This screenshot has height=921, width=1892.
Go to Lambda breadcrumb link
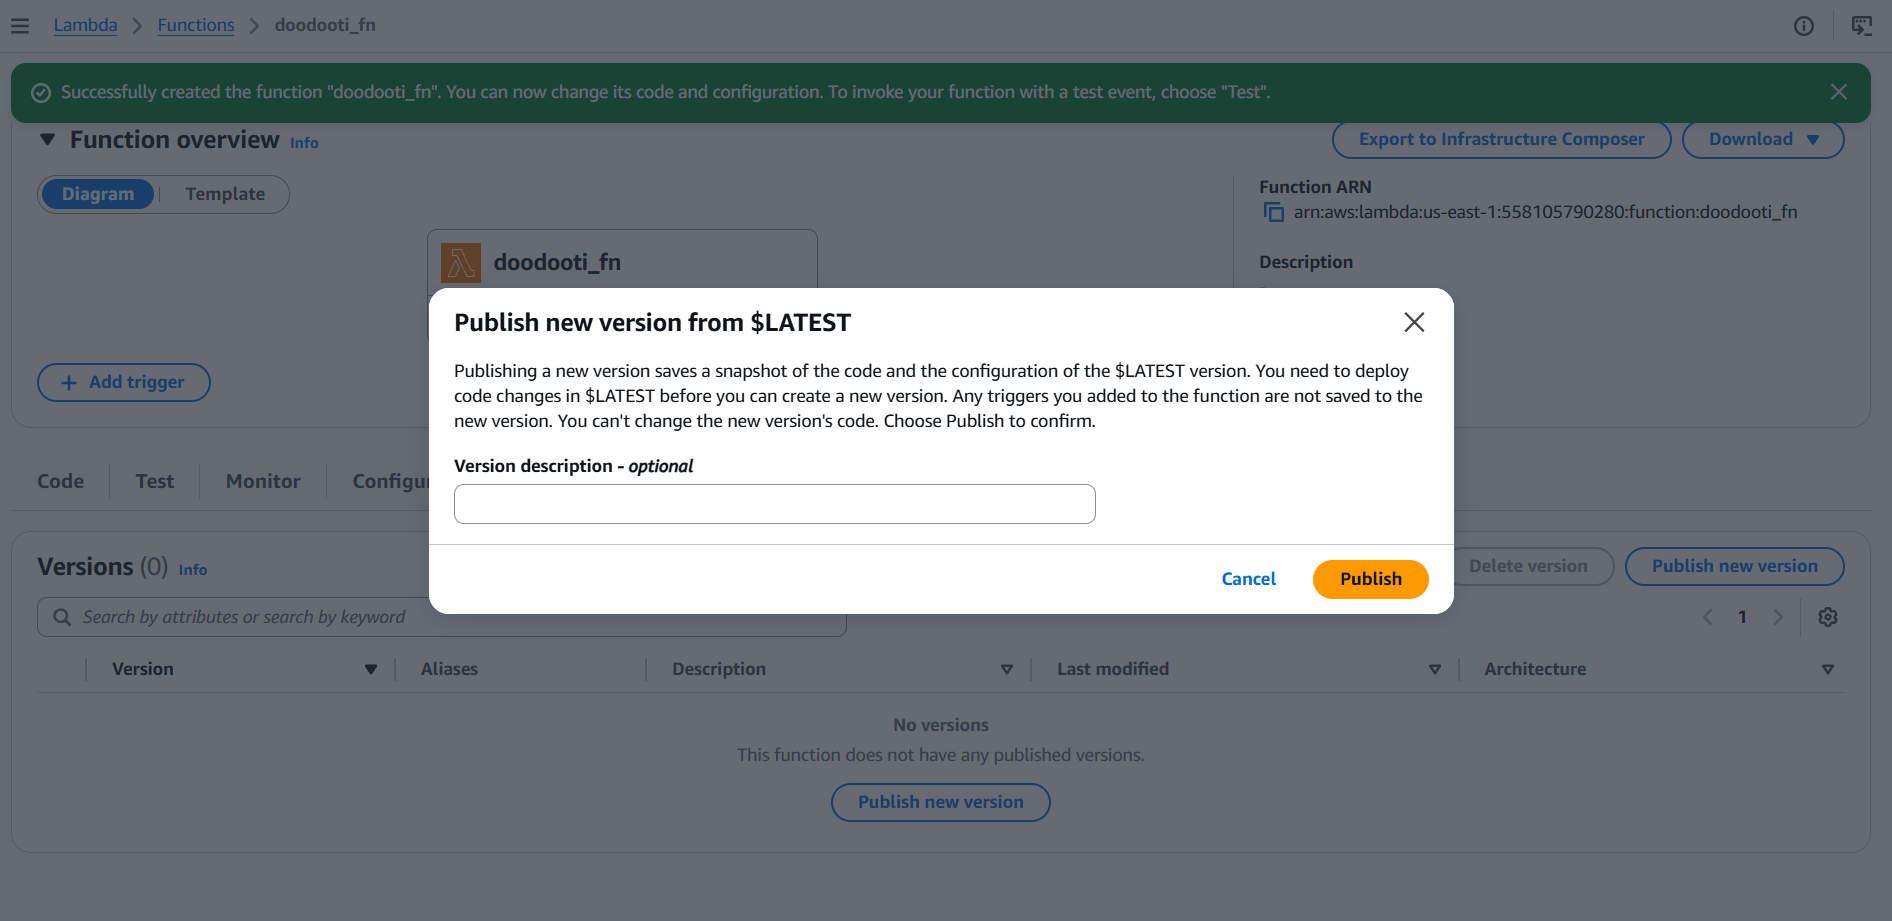coord(85,25)
